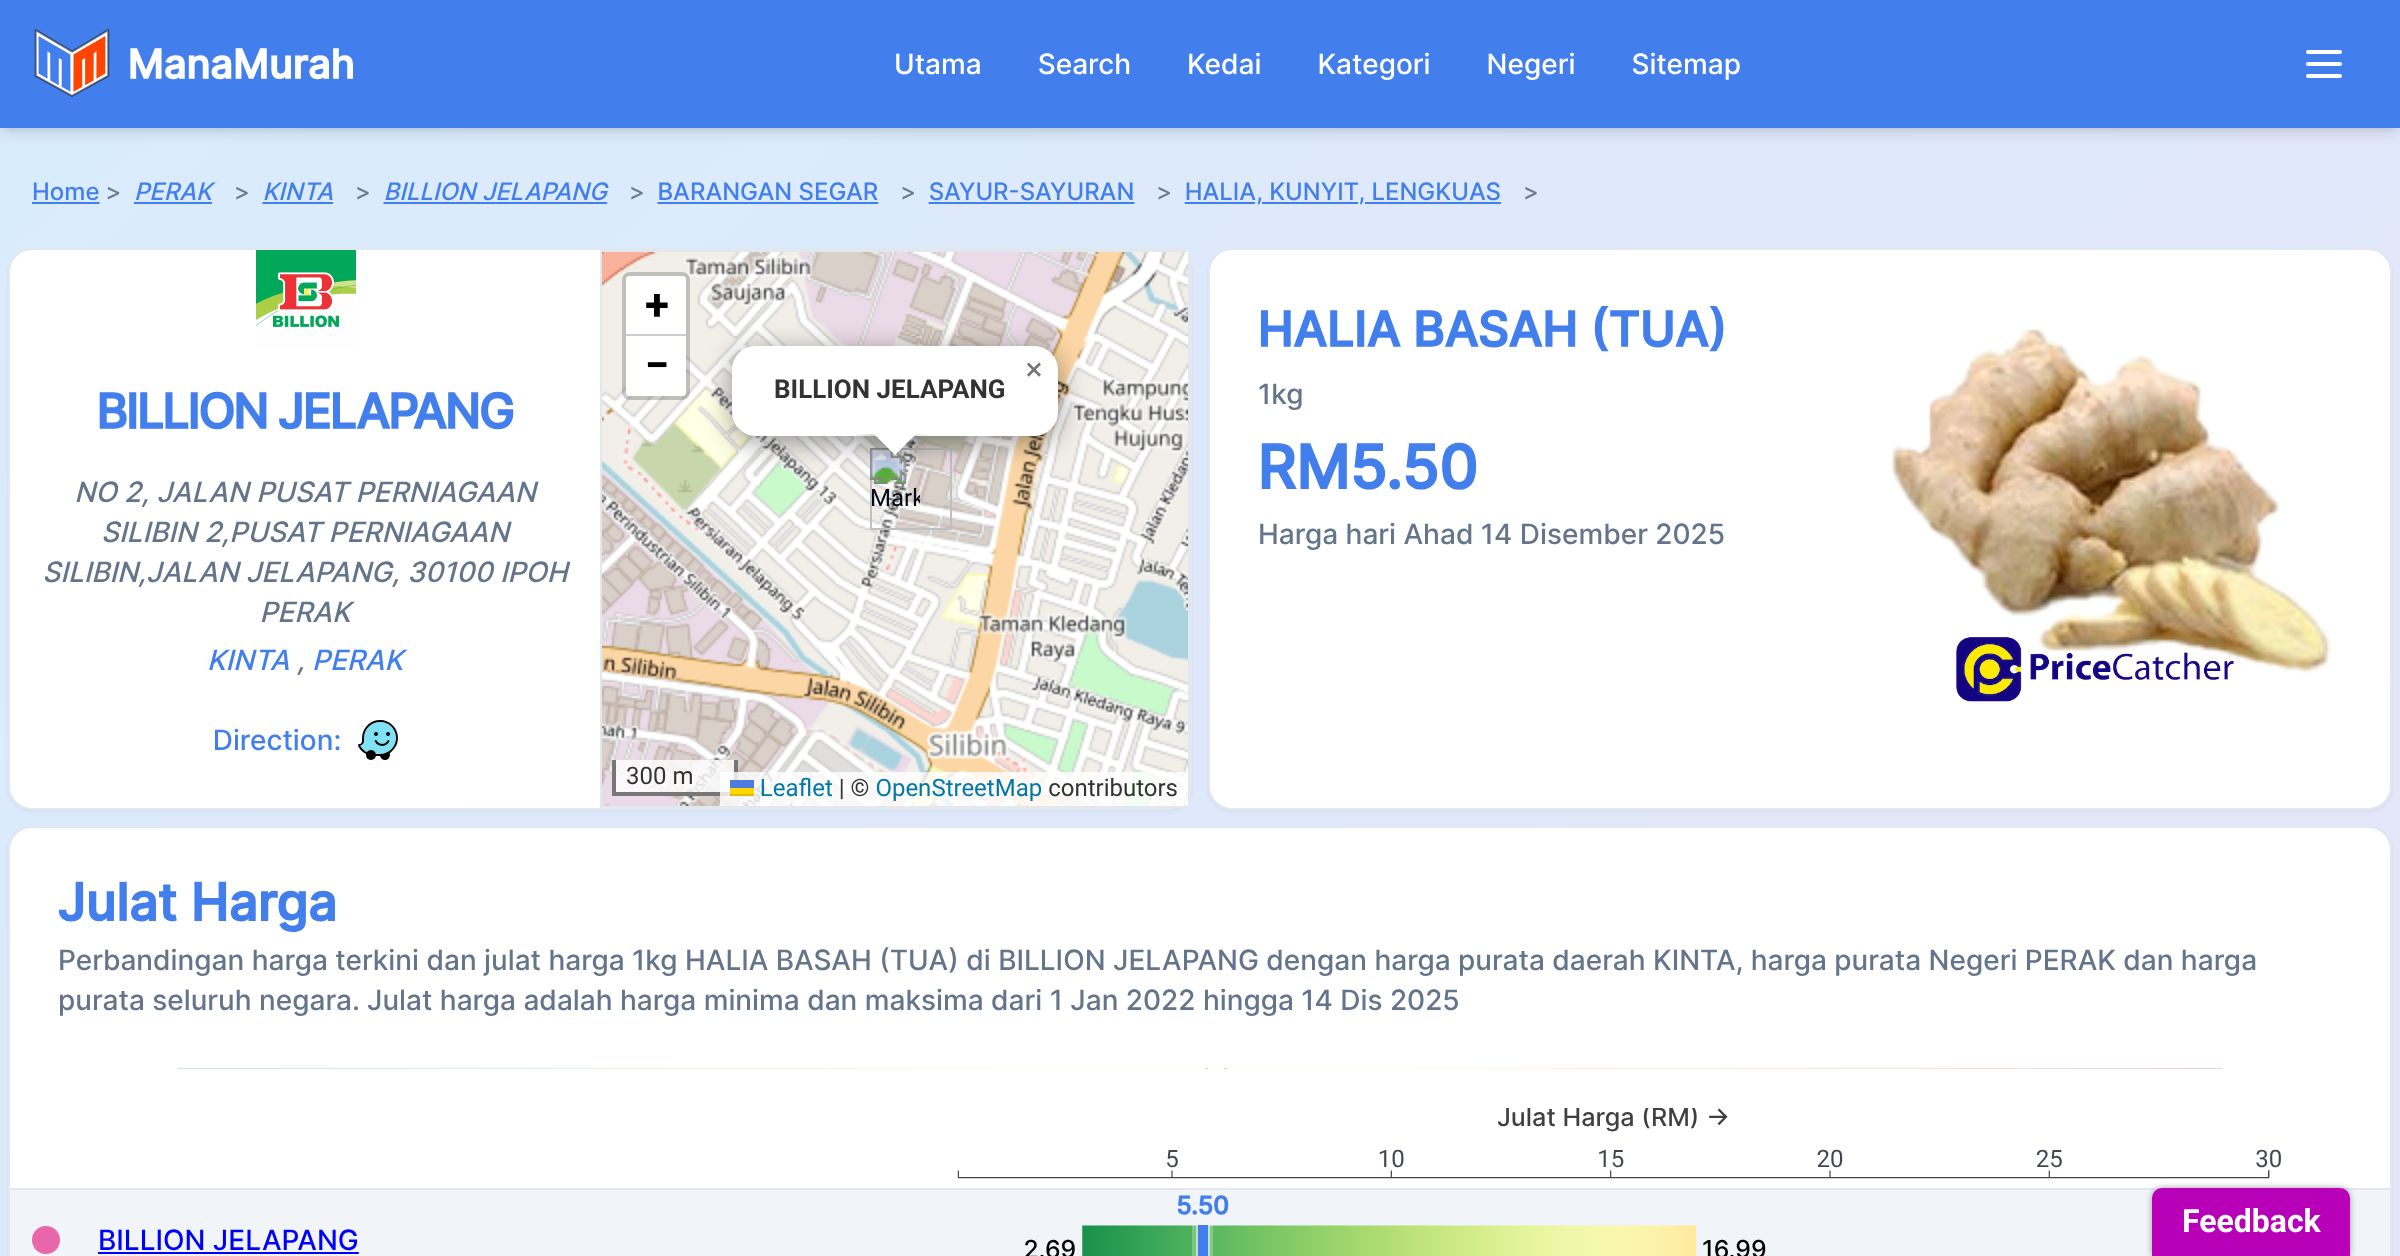This screenshot has width=2400, height=1256.
Task: Follow the HALIA, KUNYIT, LENGKUAS breadcrumb
Action: tap(1342, 191)
